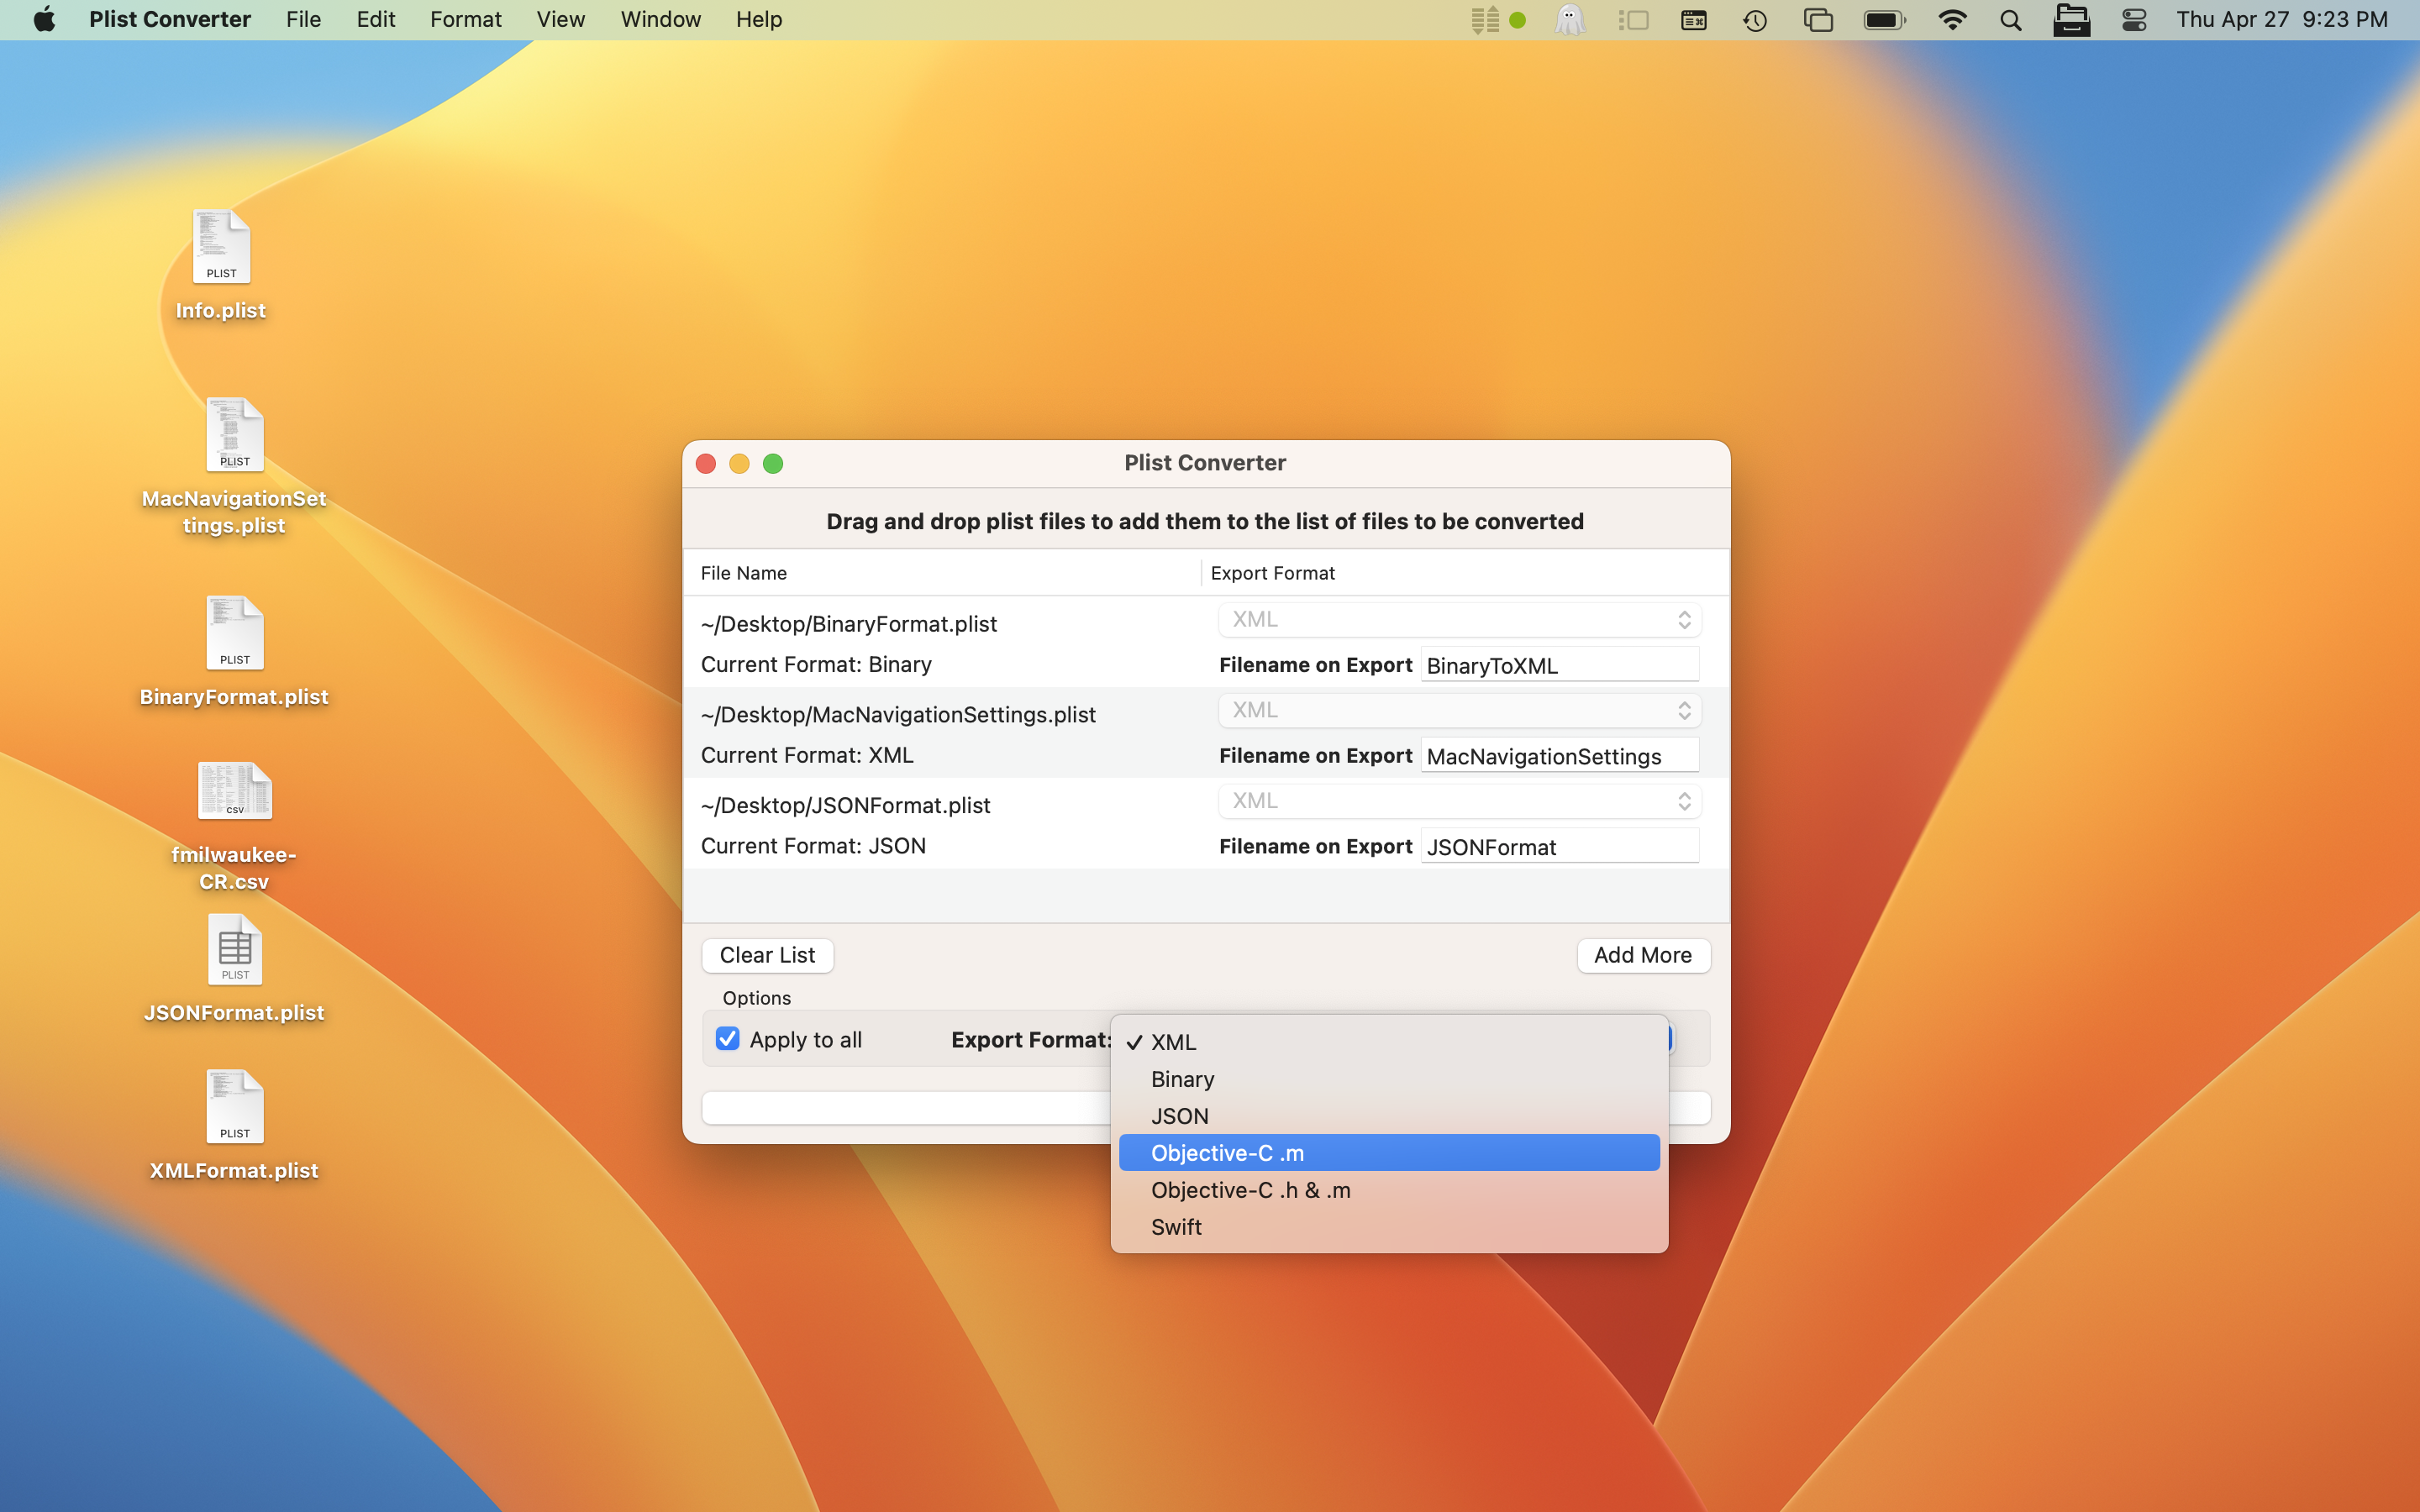Click the screen mirroring menu bar icon

pos(1818,19)
